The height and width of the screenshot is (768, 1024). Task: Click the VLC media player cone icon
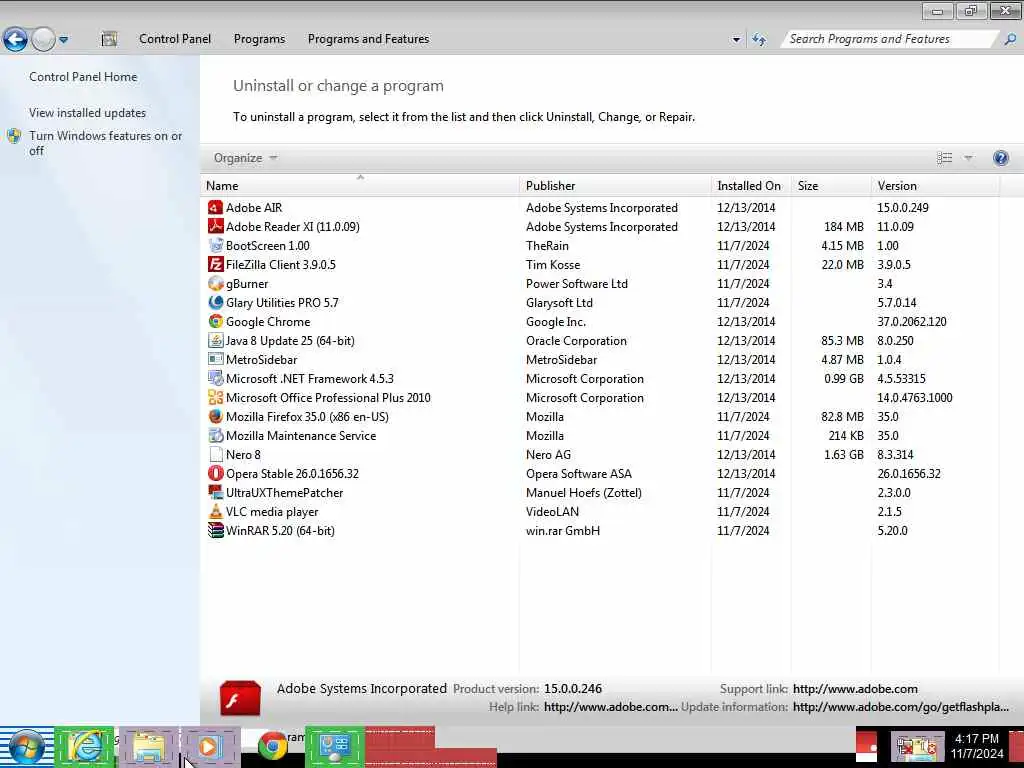tap(216, 511)
